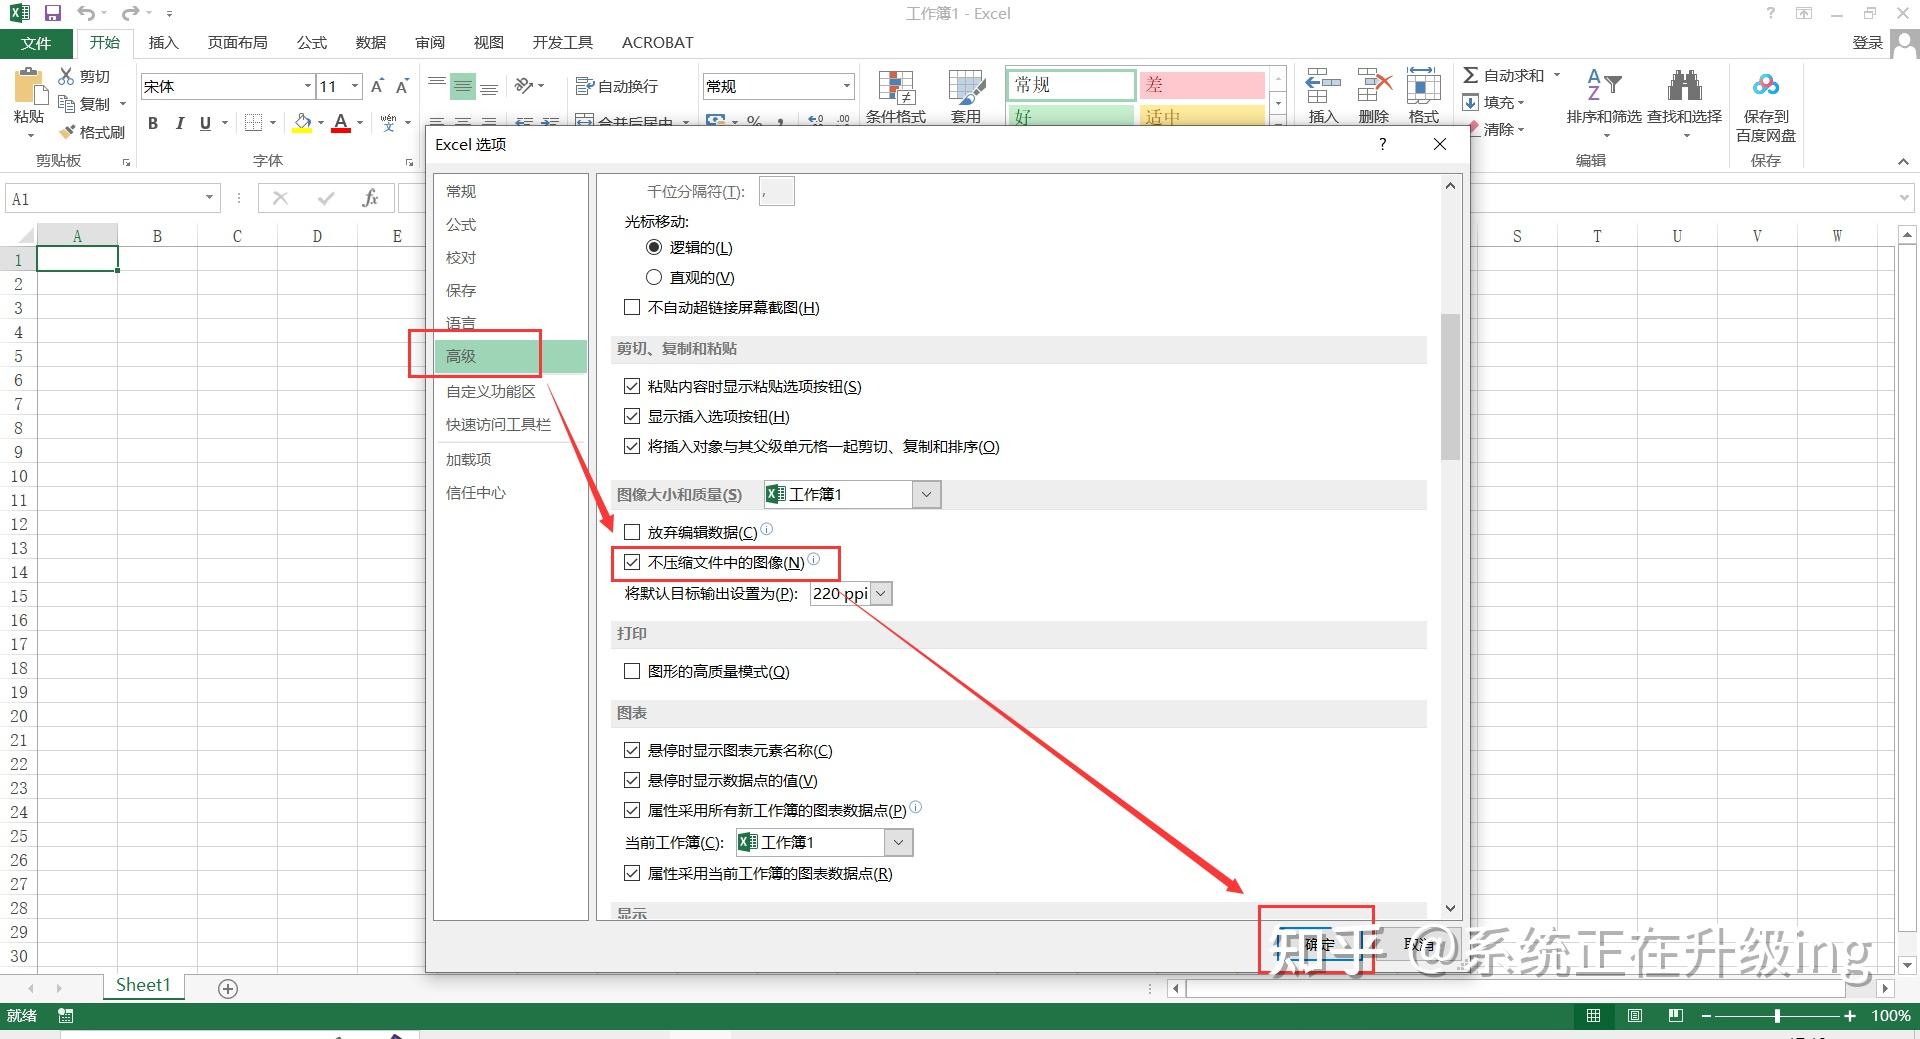Switch to the 插入 ribbon tab
Image resolution: width=1920 pixels, height=1039 pixels.
pyautogui.click(x=163, y=42)
